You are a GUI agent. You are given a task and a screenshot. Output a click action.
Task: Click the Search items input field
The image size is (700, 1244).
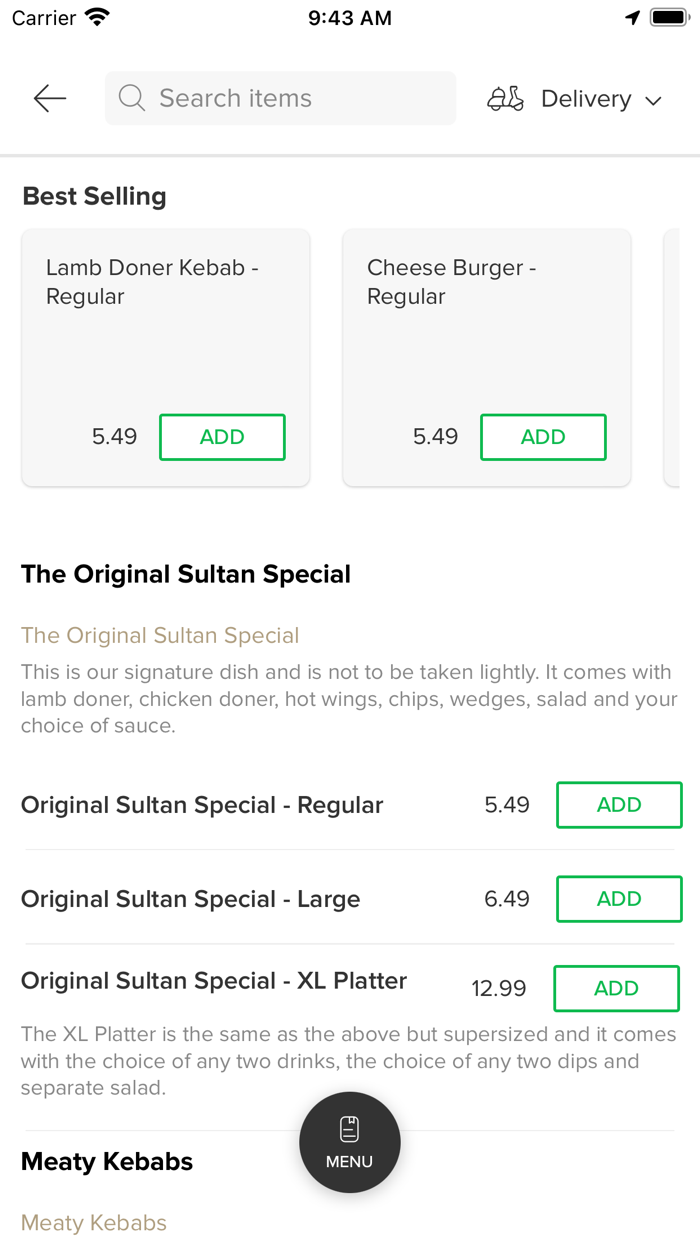[x=280, y=98]
